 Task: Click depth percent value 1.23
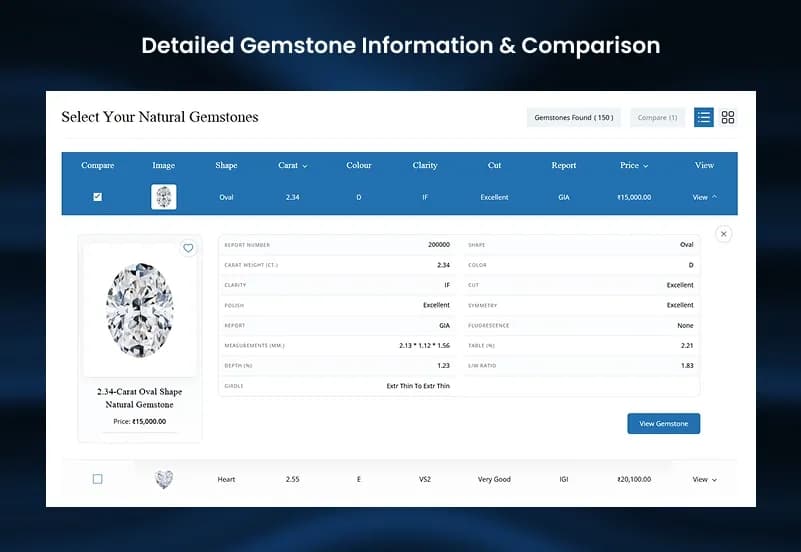[x=443, y=366]
